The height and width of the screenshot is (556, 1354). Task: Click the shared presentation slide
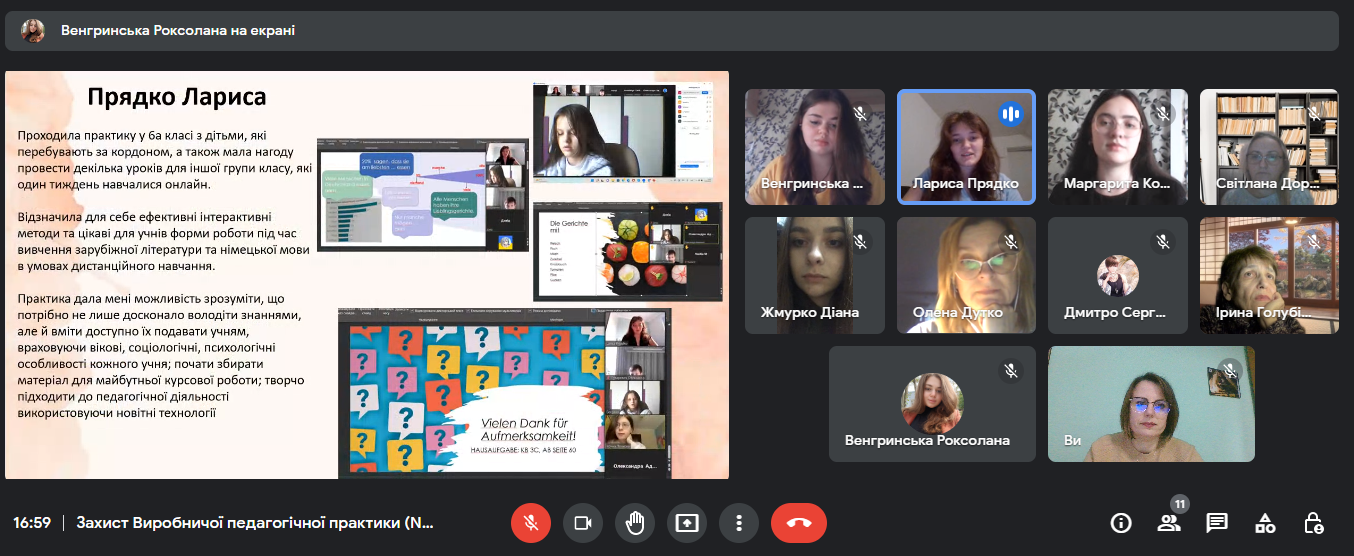367,275
